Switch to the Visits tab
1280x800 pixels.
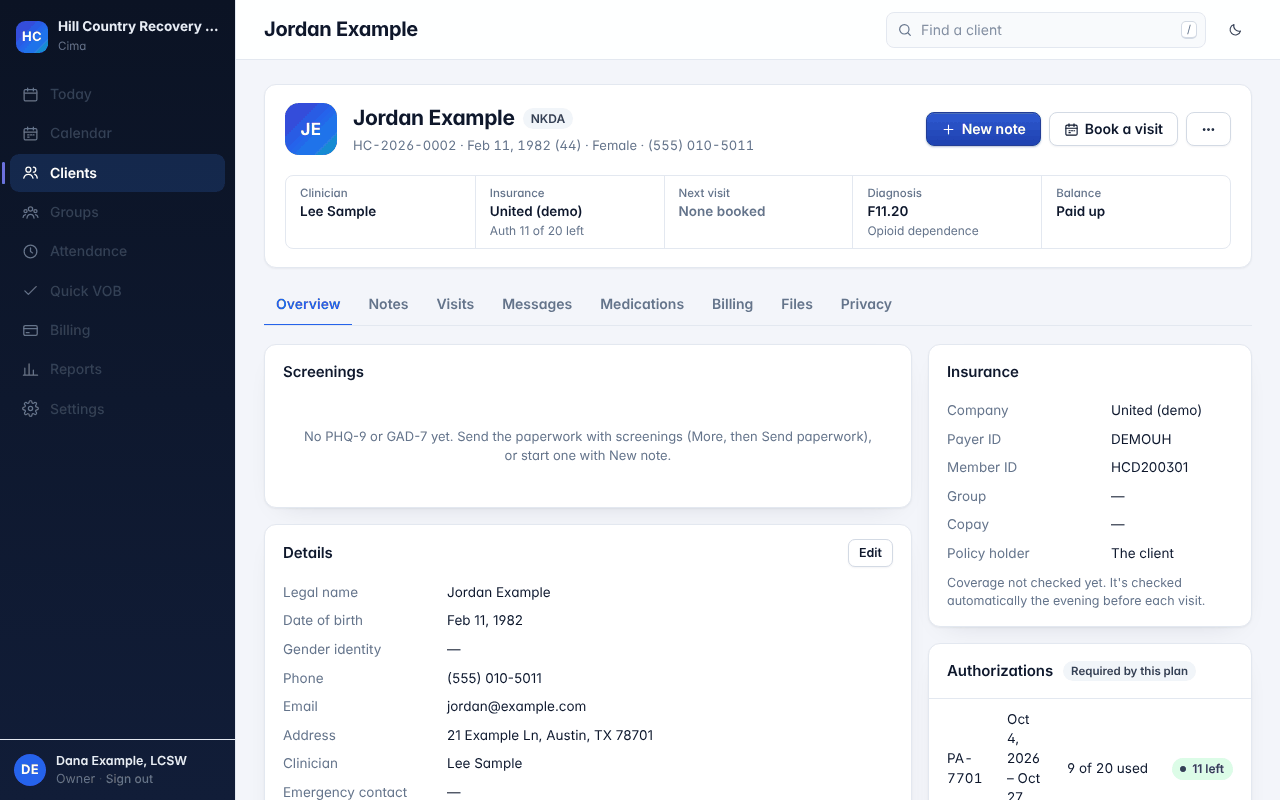click(455, 304)
